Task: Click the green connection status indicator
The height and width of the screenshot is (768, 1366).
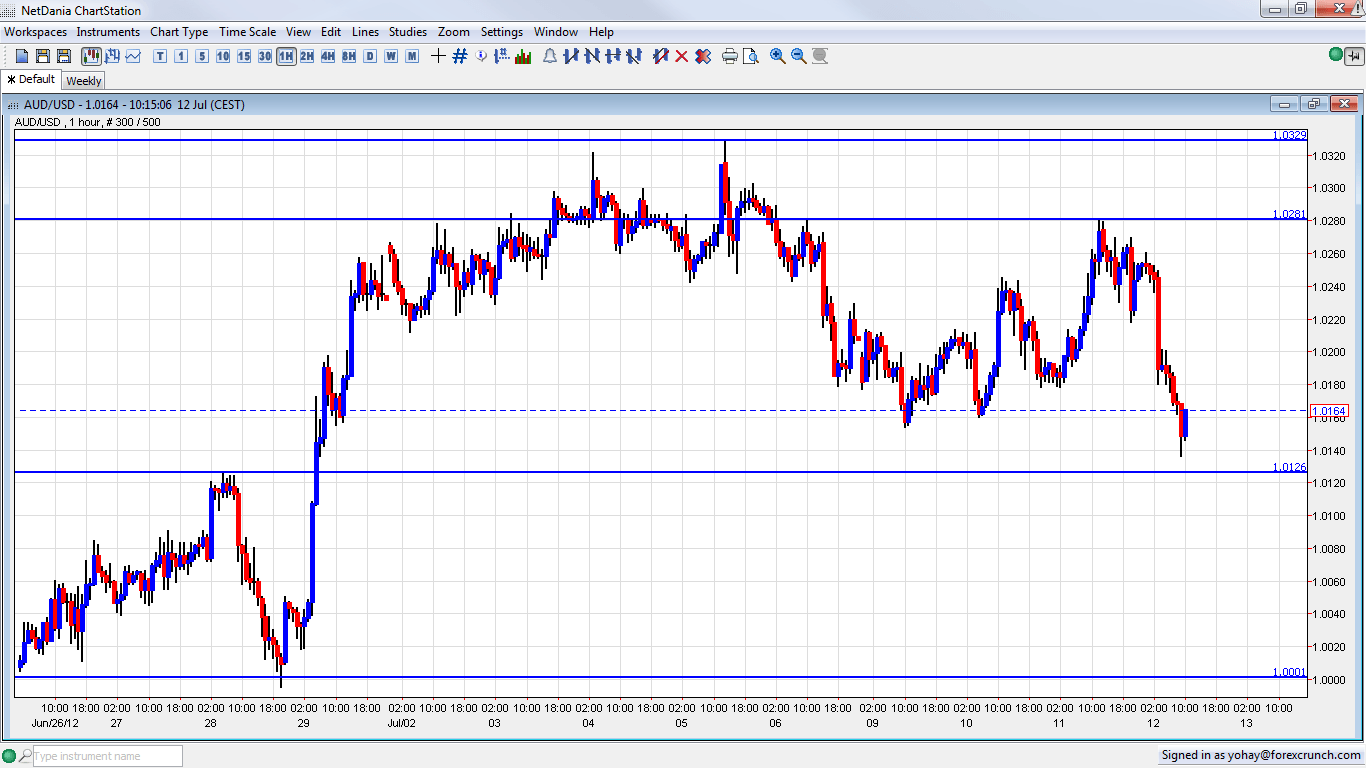Action: tap(1337, 55)
